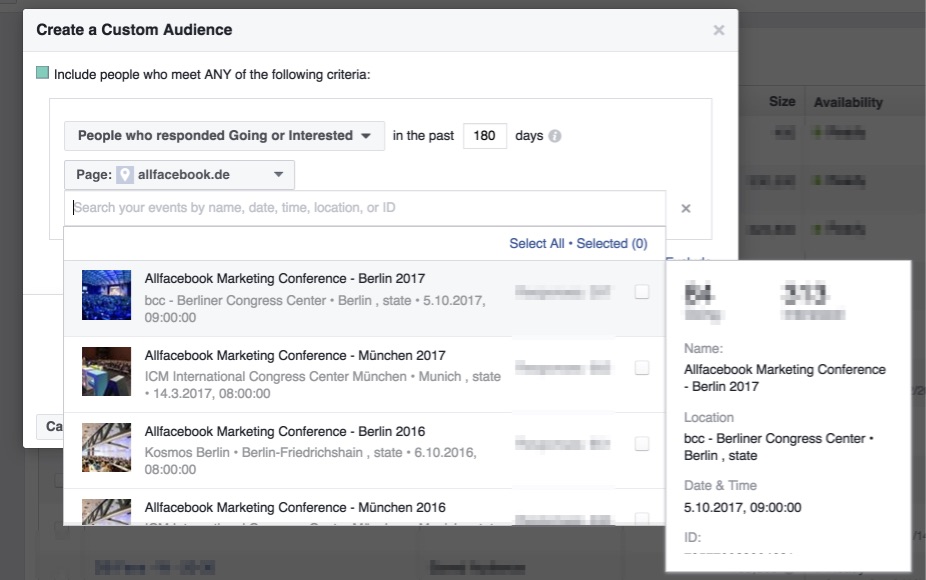The height and width of the screenshot is (580, 926).
Task: Click the Select All link
Action: click(537, 243)
